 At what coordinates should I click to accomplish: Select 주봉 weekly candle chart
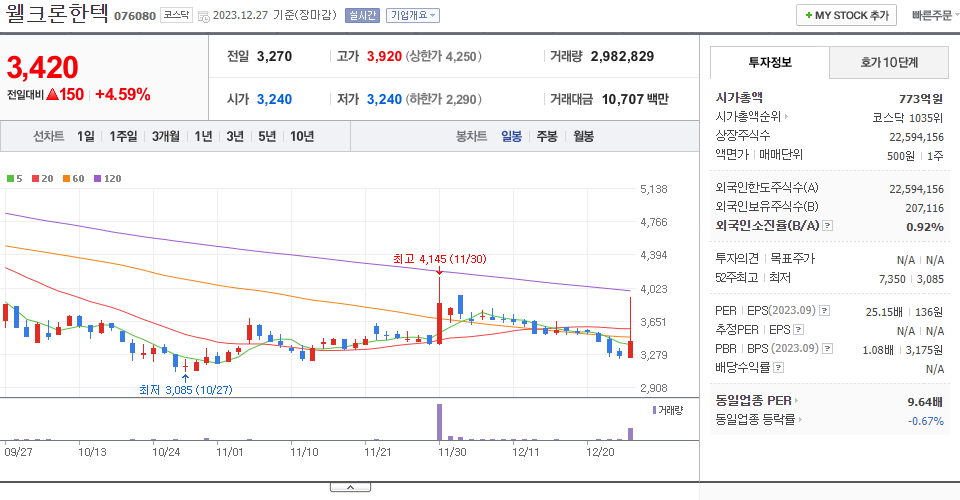click(x=547, y=136)
